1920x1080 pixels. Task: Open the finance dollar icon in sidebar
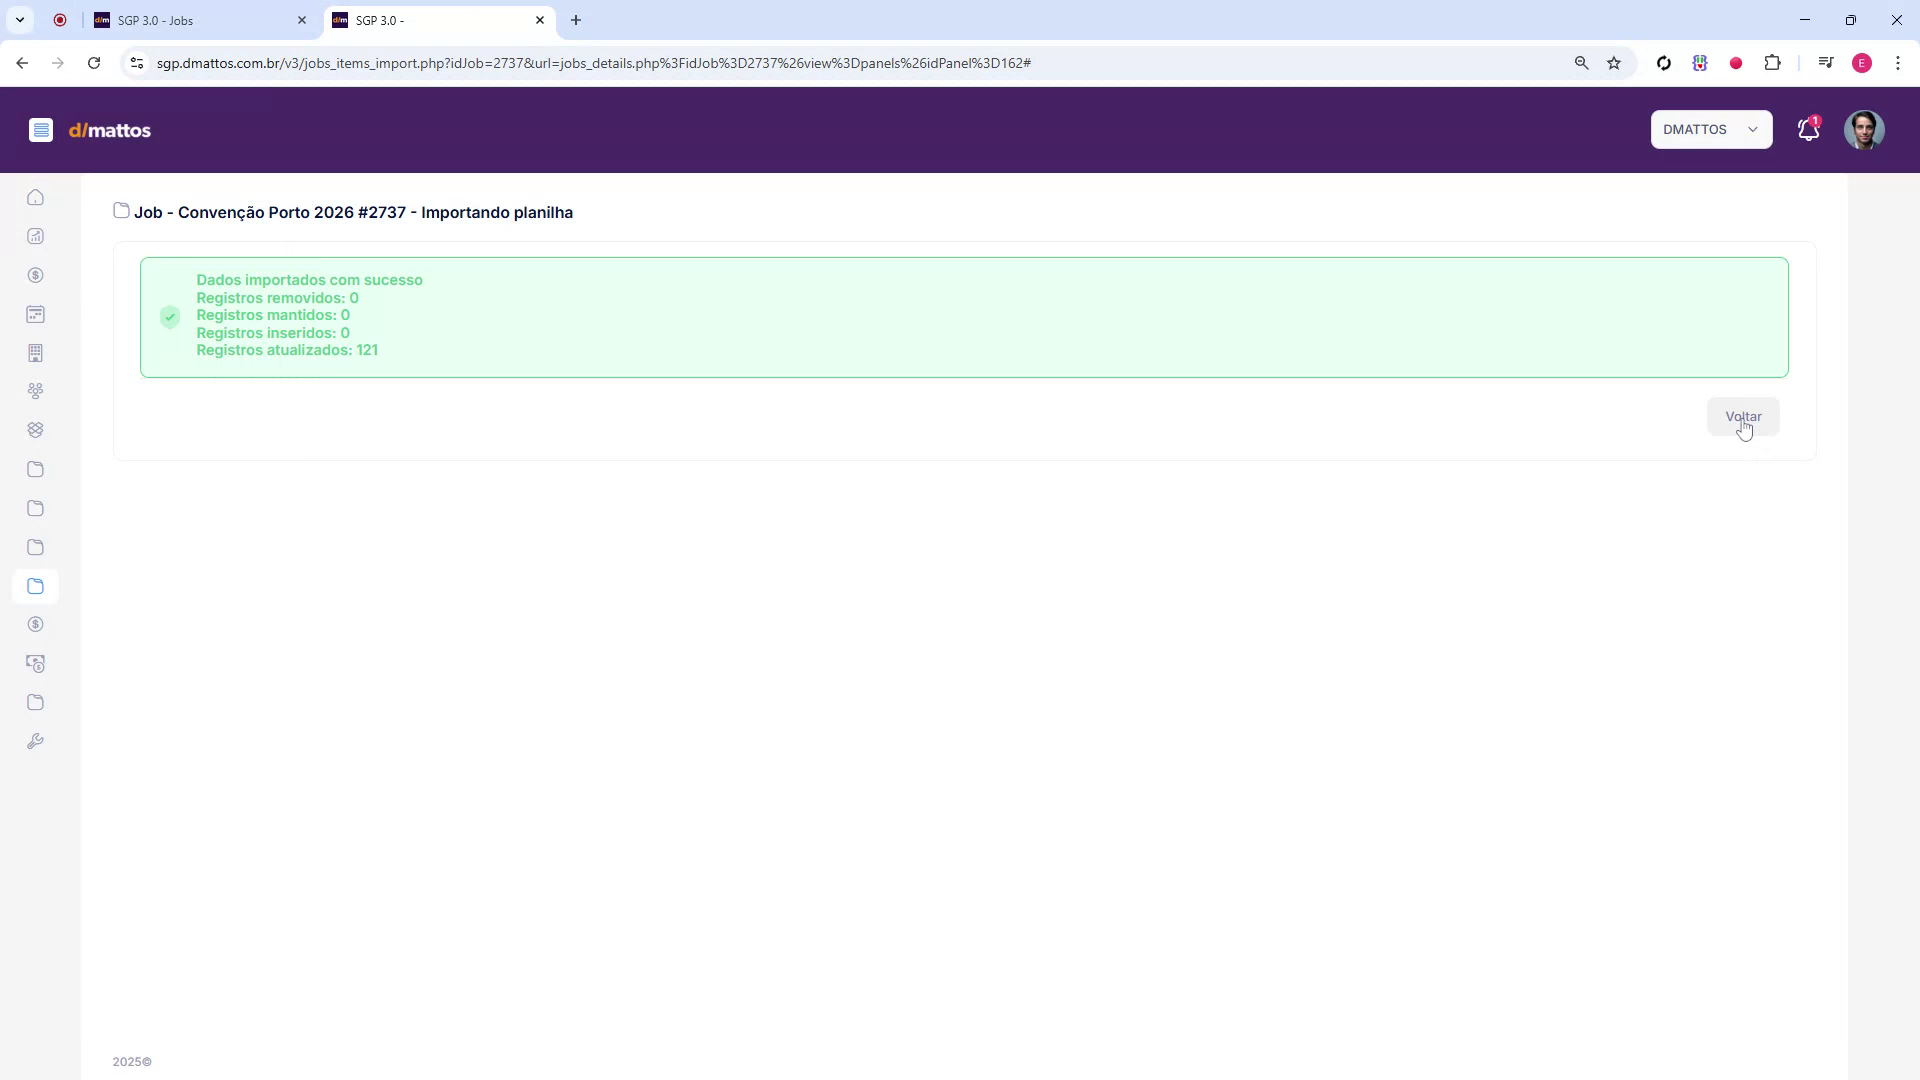point(36,275)
